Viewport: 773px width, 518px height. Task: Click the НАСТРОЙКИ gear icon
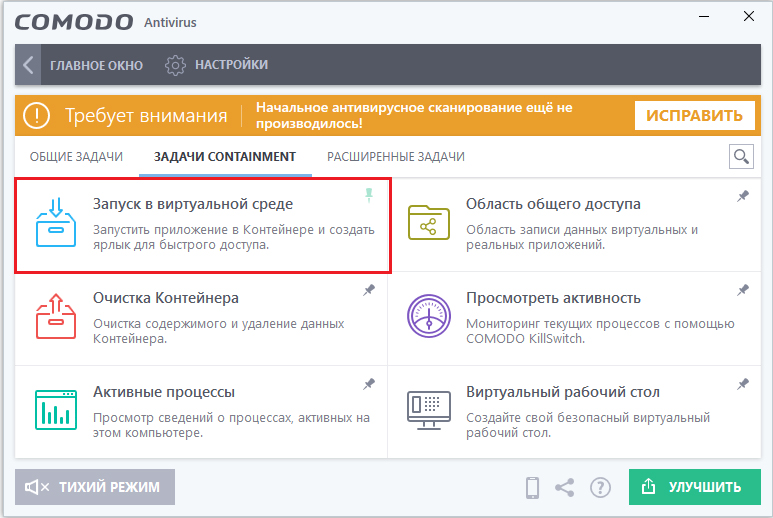tap(175, 65)
